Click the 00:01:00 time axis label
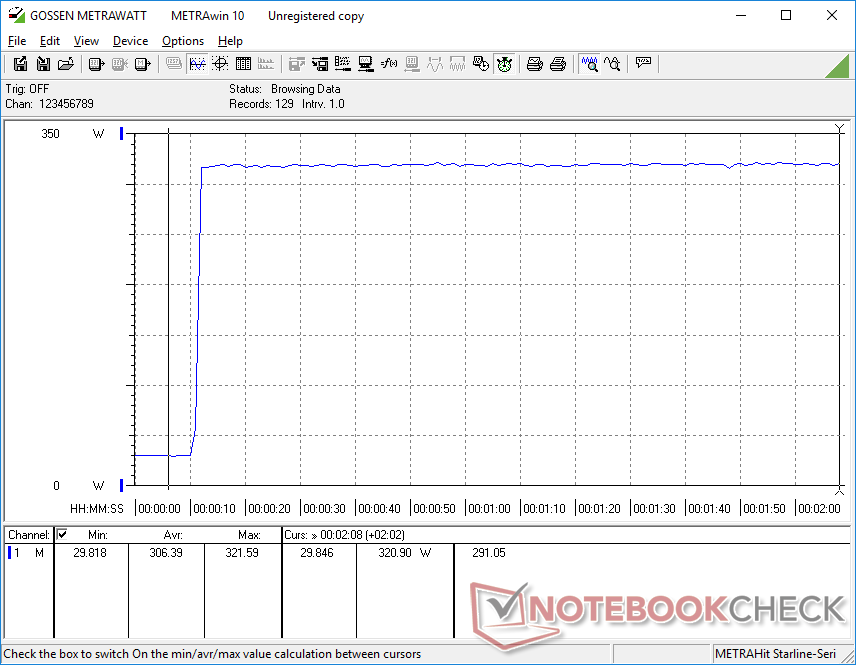This screenshot has width=856, height=665. coord(489,509)
